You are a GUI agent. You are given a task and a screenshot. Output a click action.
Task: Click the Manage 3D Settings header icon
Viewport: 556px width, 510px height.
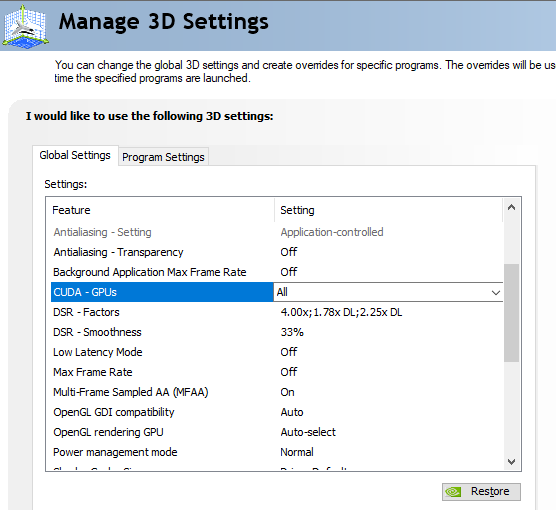(26, 27)
